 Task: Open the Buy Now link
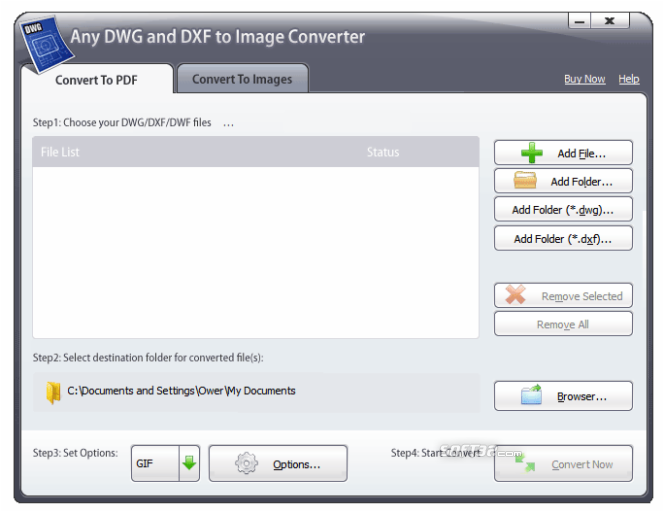pyautogui.click(x=584, y=79)
